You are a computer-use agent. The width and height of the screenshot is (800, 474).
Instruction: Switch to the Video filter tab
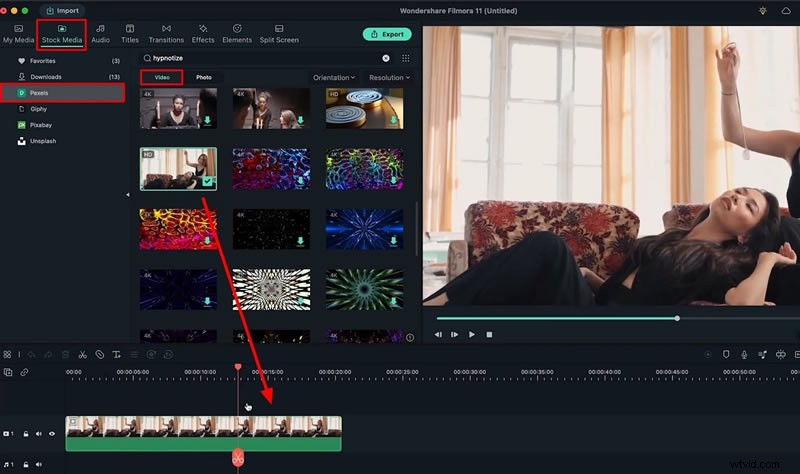point(162,77)
